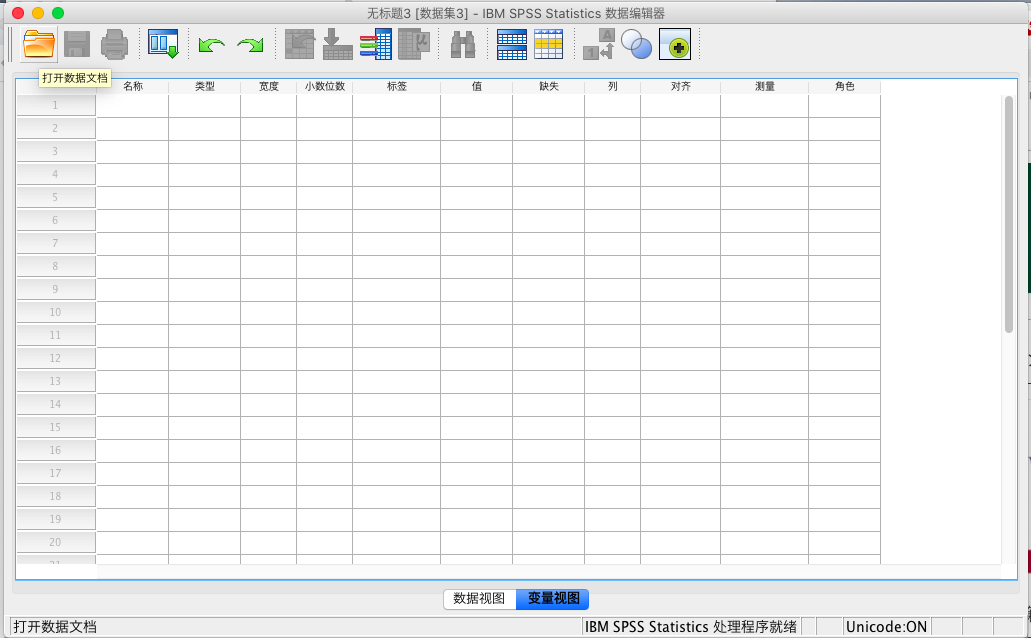
Task: Select row 5 header in the grid
Action: 56,197
